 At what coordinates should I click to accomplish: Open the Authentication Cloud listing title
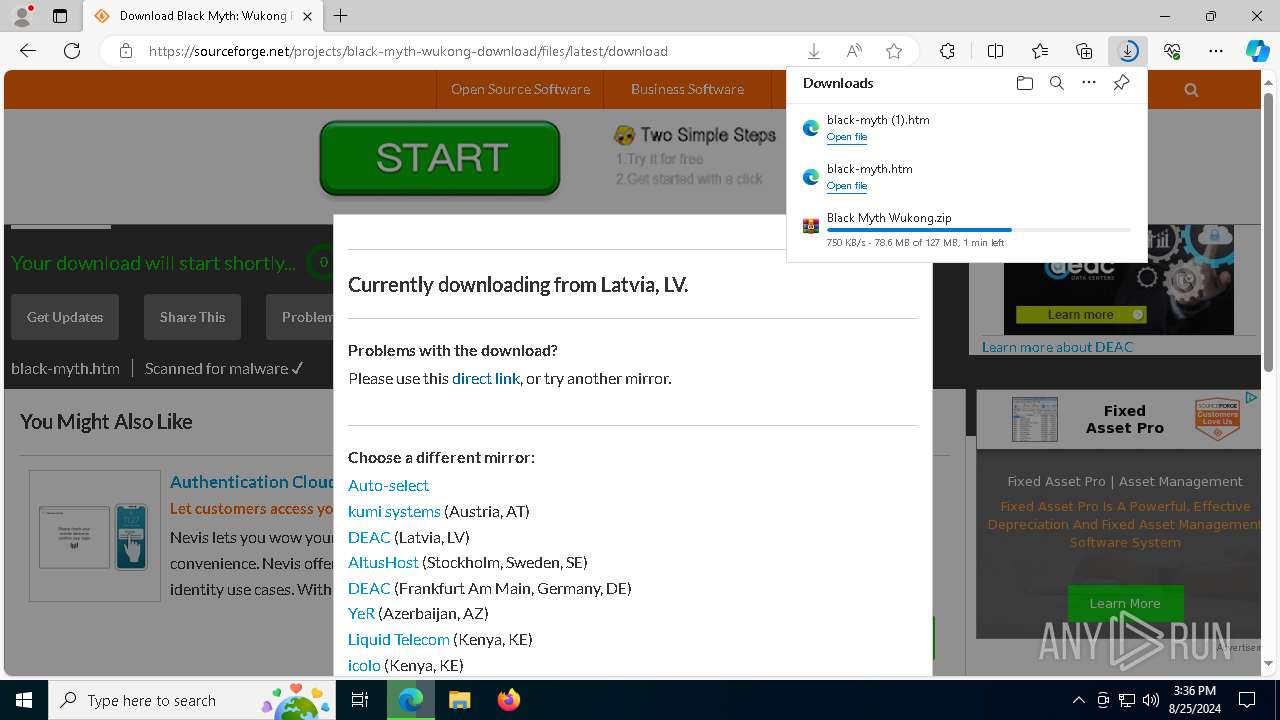(x=252, y=482)
